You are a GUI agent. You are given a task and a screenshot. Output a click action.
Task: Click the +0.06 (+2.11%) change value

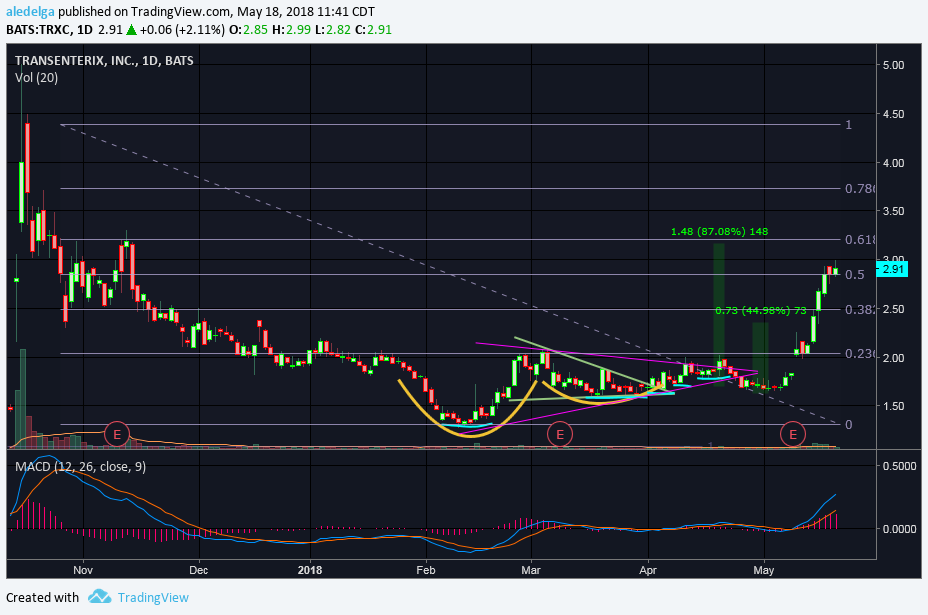click(182, 30)
